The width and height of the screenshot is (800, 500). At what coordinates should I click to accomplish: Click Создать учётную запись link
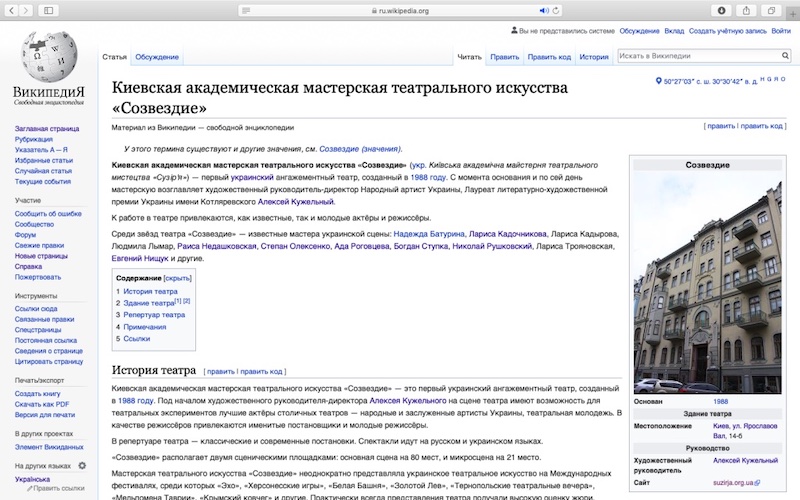click(728, 31)
